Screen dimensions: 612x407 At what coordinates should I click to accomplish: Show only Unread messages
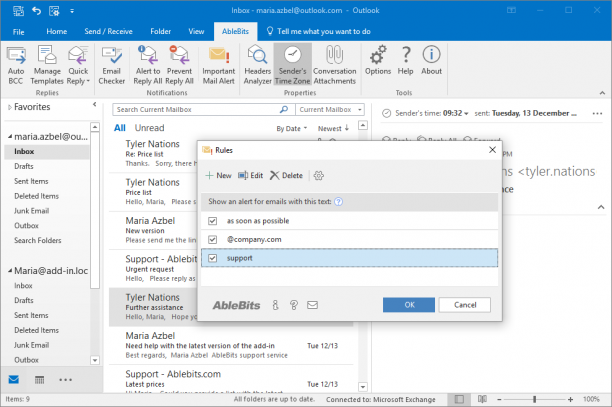(149, 128)
